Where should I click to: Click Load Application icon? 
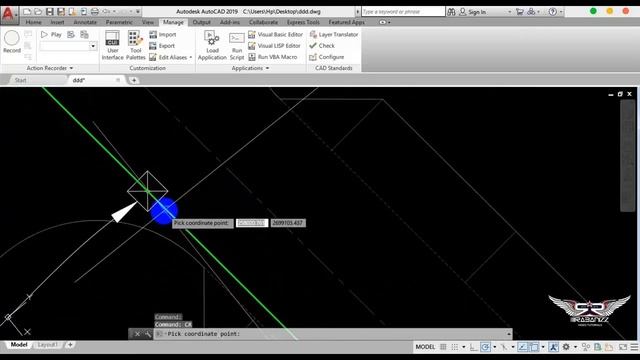click(x=212, y=45)
